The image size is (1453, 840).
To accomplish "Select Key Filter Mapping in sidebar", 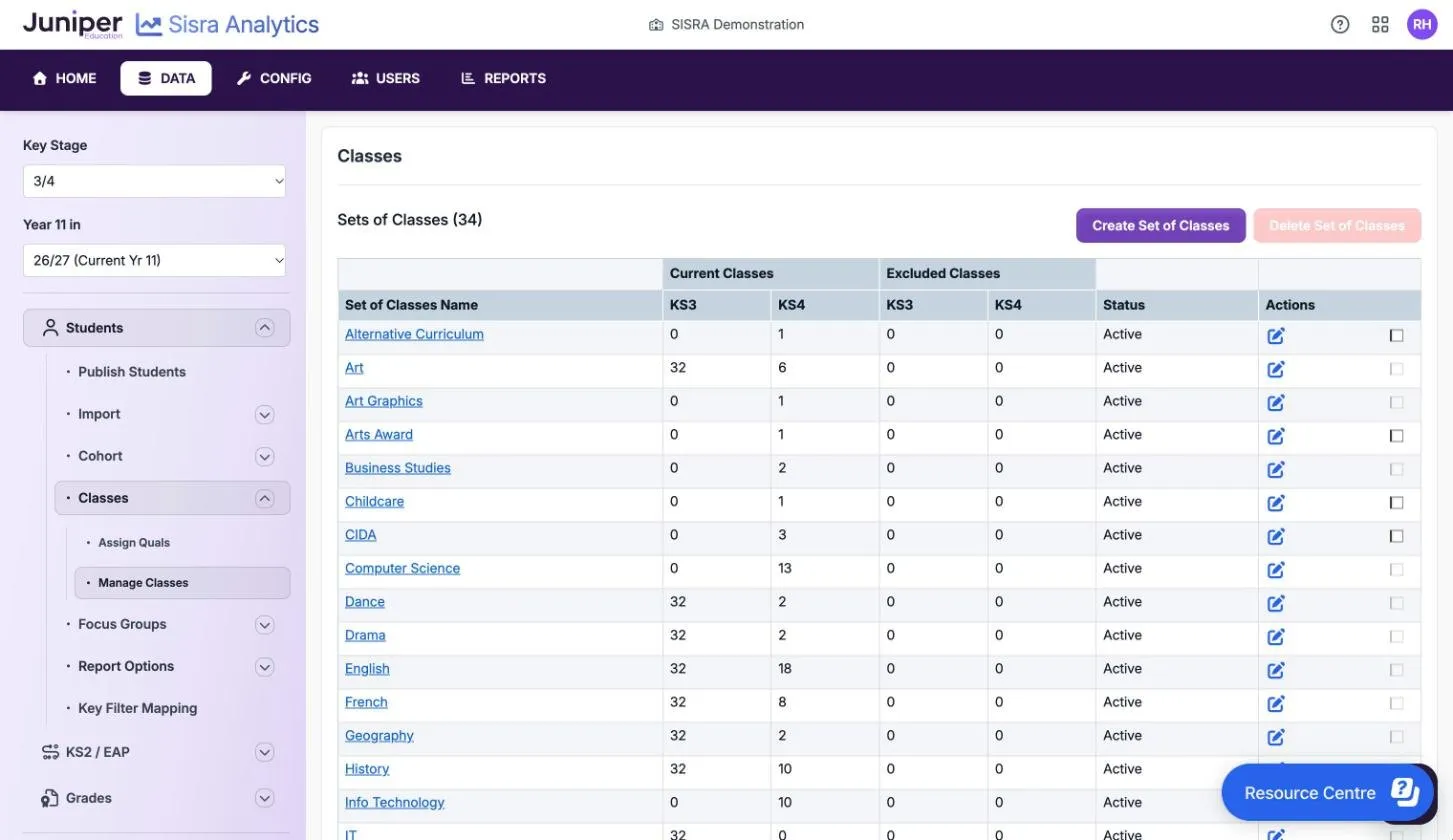I will 138,708.
